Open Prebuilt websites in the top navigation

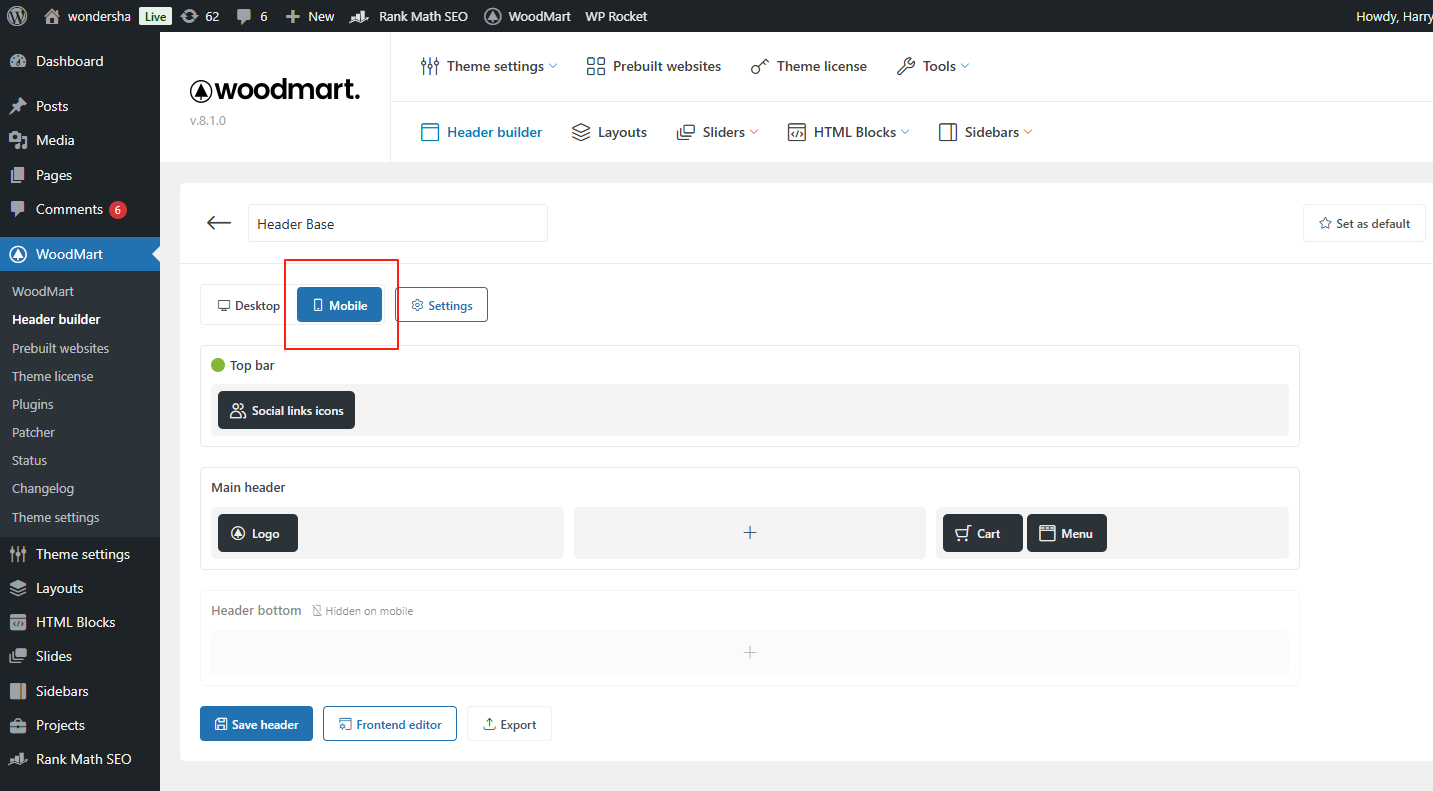653,66
